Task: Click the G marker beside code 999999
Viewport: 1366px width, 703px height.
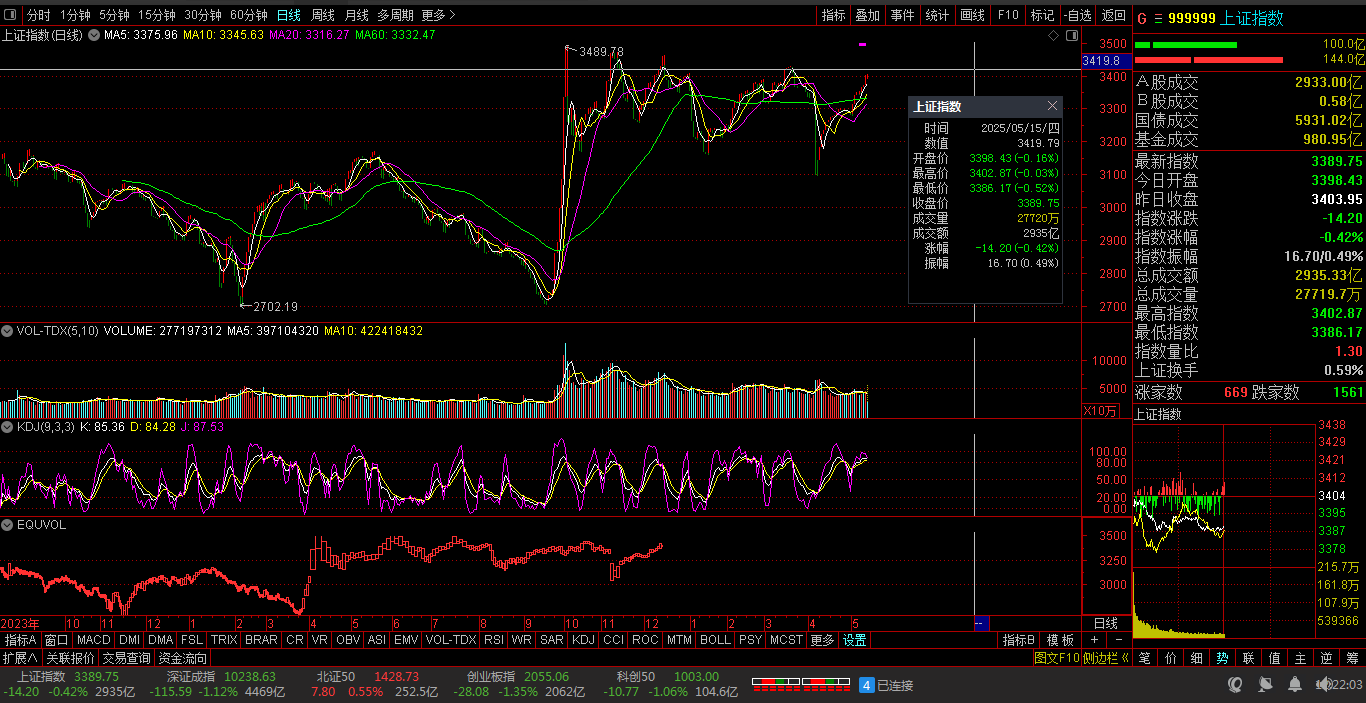Action: tap(1142, 18)
